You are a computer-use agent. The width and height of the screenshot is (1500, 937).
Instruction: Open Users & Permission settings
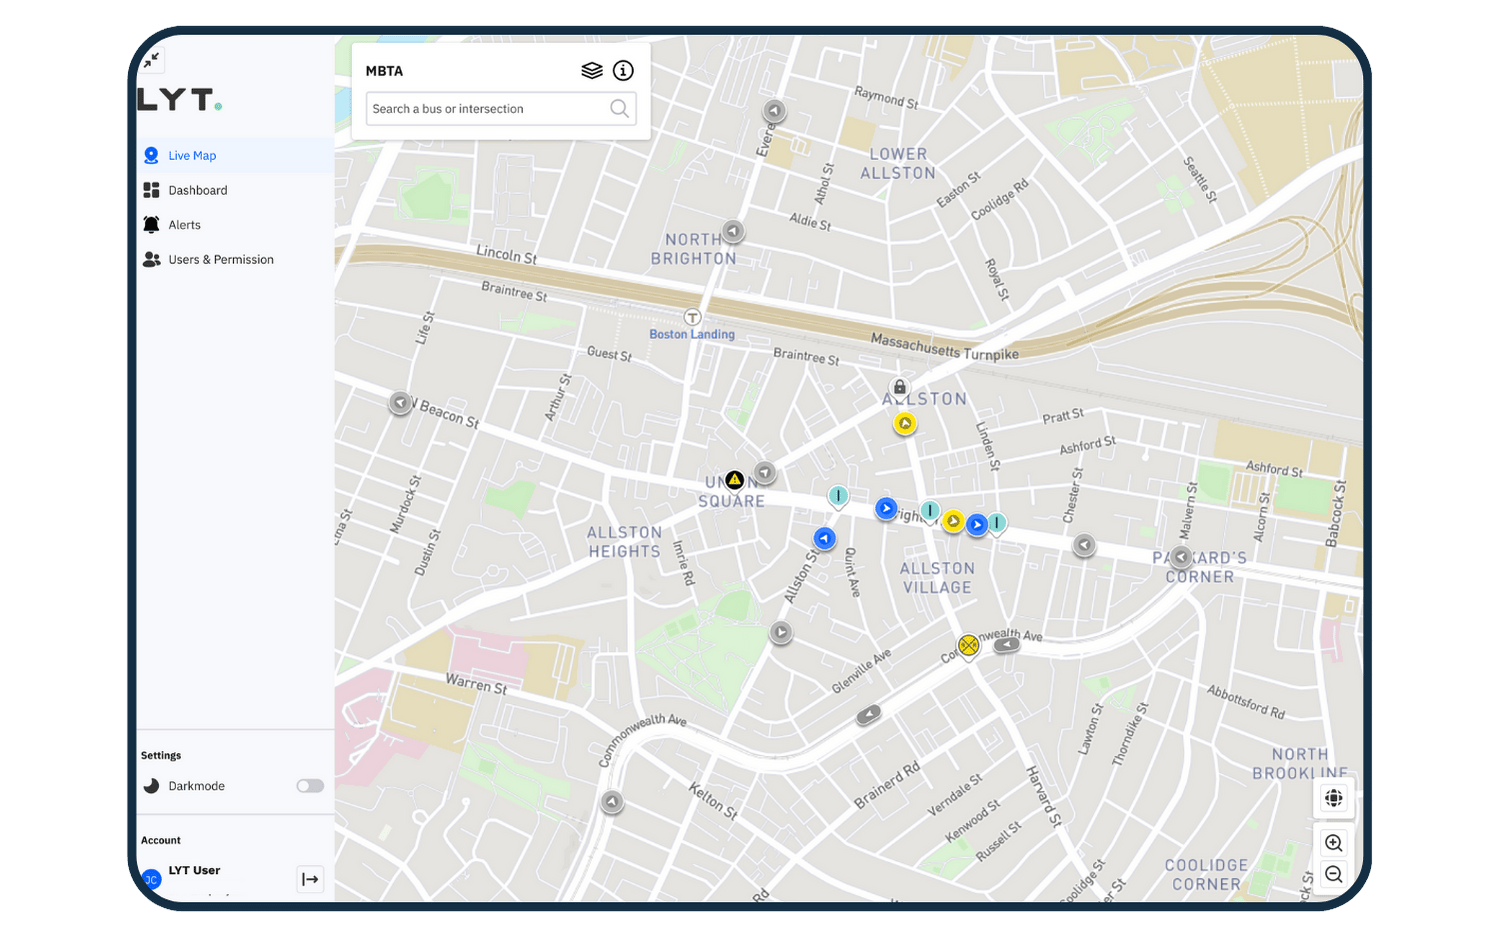(221, 259)
